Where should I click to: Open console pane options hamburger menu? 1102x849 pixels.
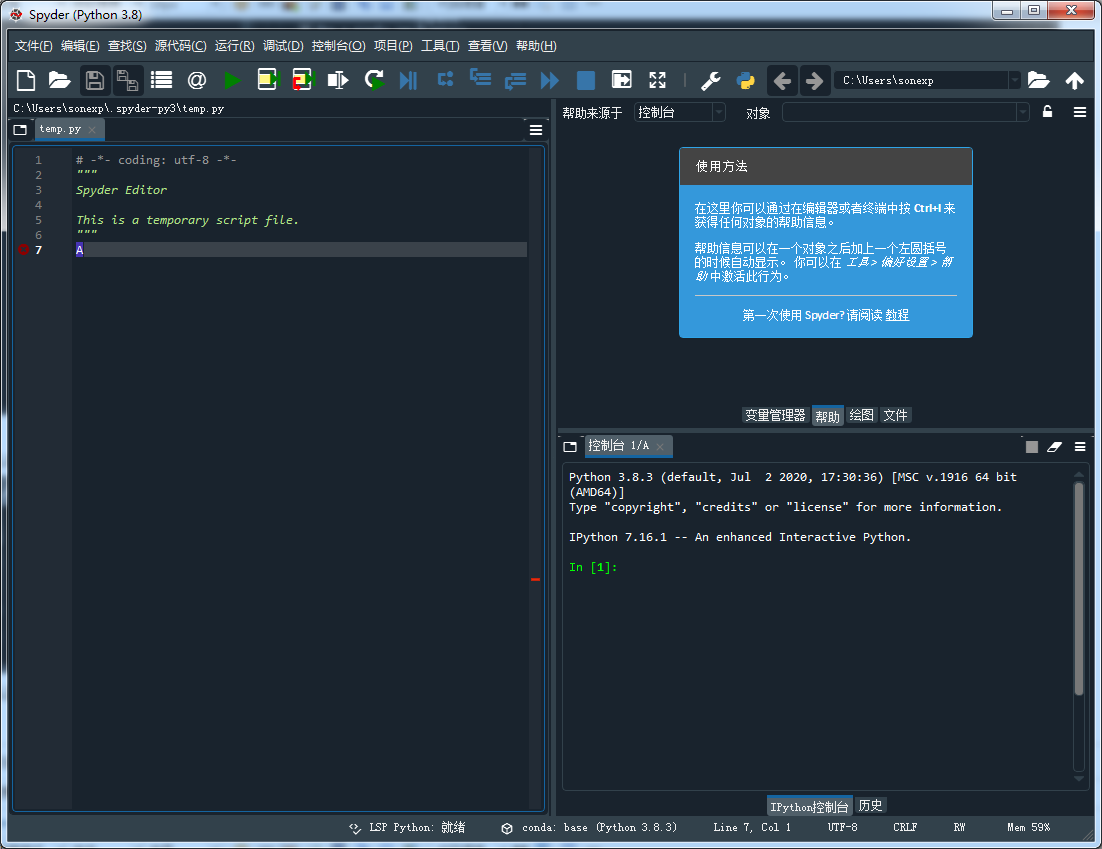point(1080,447)
